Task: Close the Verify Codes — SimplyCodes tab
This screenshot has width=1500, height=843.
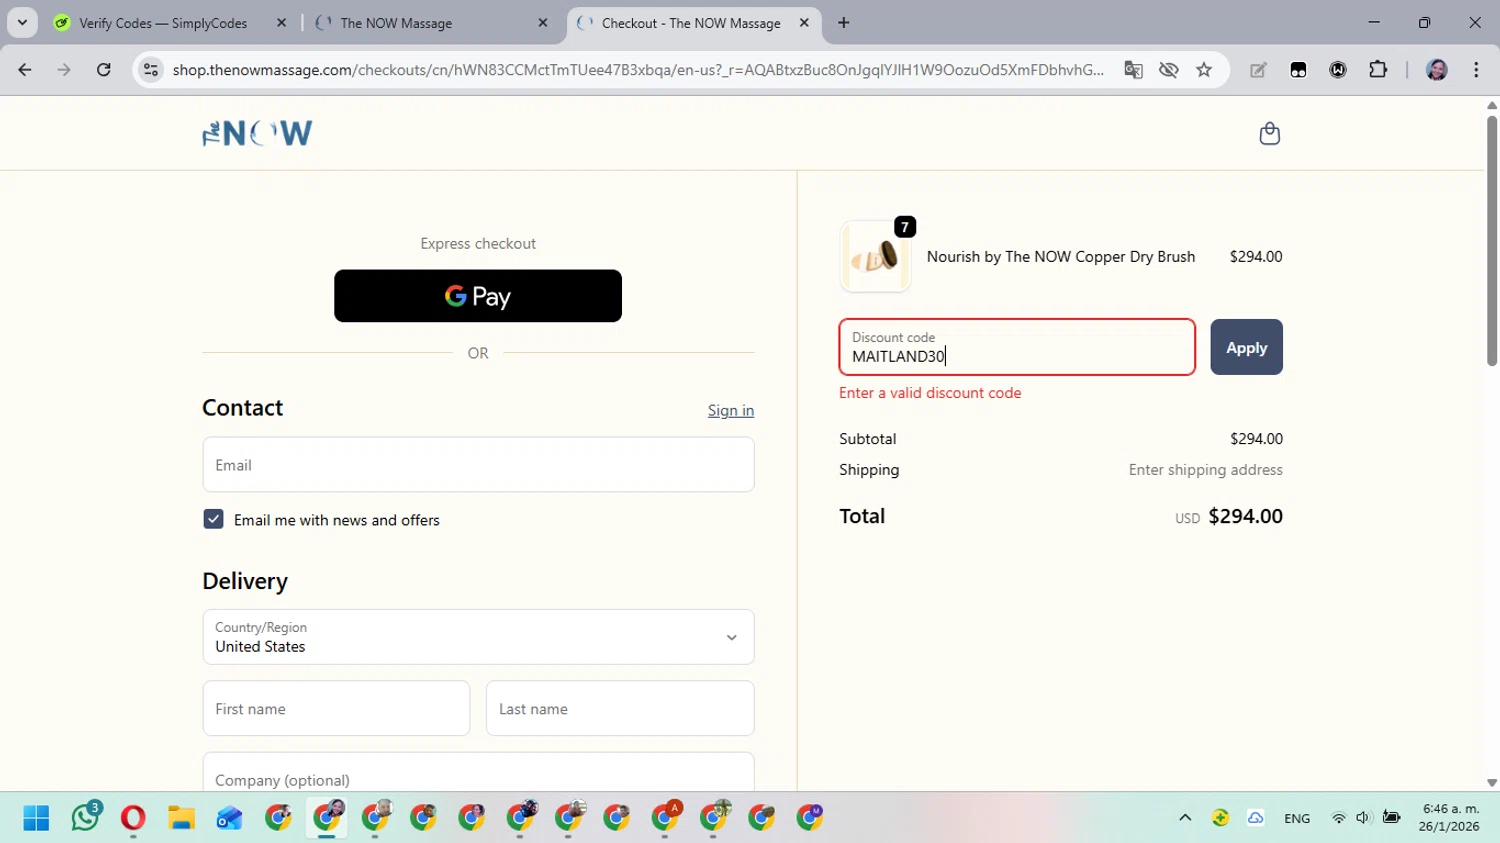Action: point(281,23)
